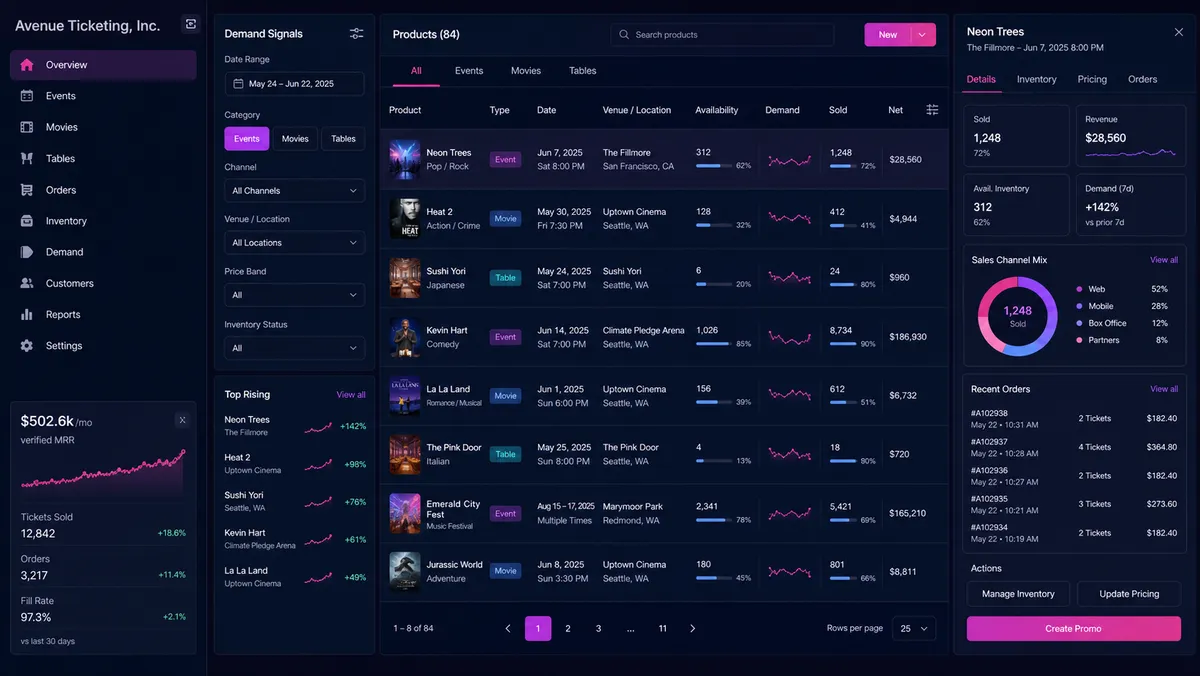Click the Movies film icon in sidebar

pos(27,127)
